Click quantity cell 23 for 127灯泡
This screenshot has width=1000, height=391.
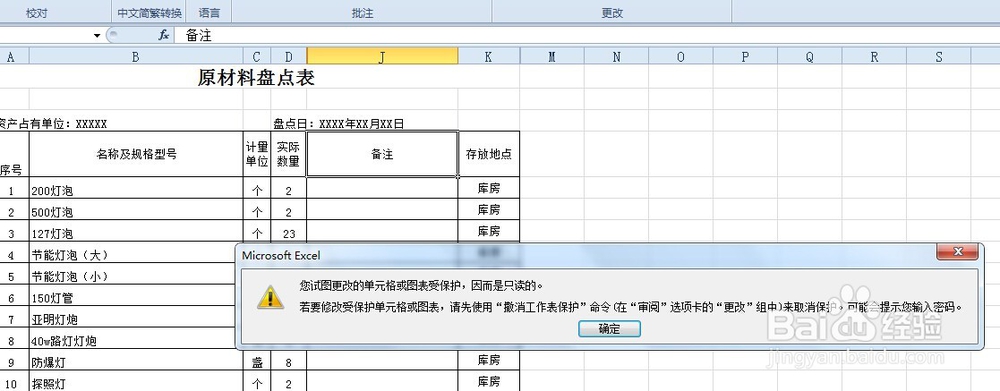(x=289, y=232)
